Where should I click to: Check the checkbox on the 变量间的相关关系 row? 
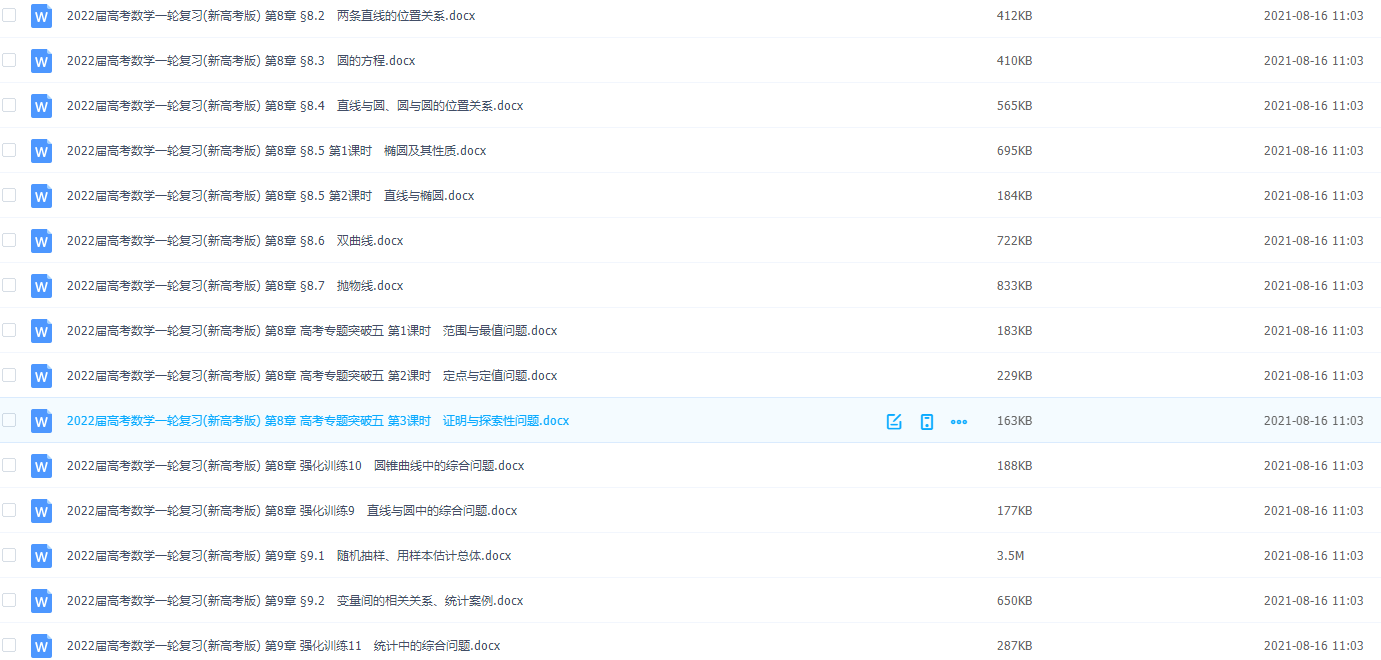[x=9, y=601]
